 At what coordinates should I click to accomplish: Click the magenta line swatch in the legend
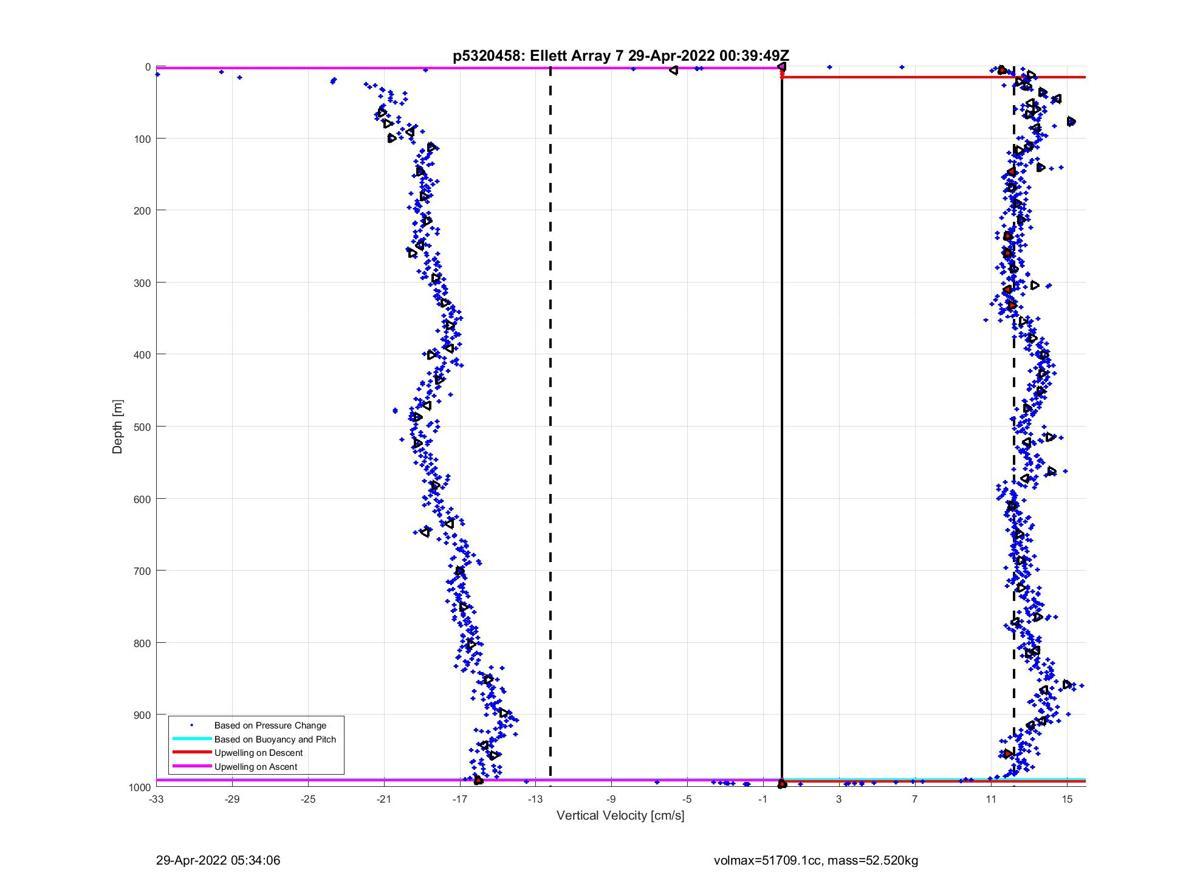click(191, 767)
